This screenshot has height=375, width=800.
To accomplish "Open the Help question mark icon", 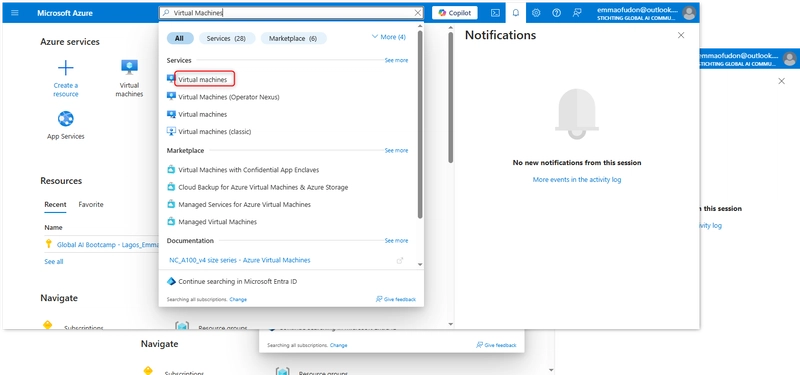I will [557, 13].
